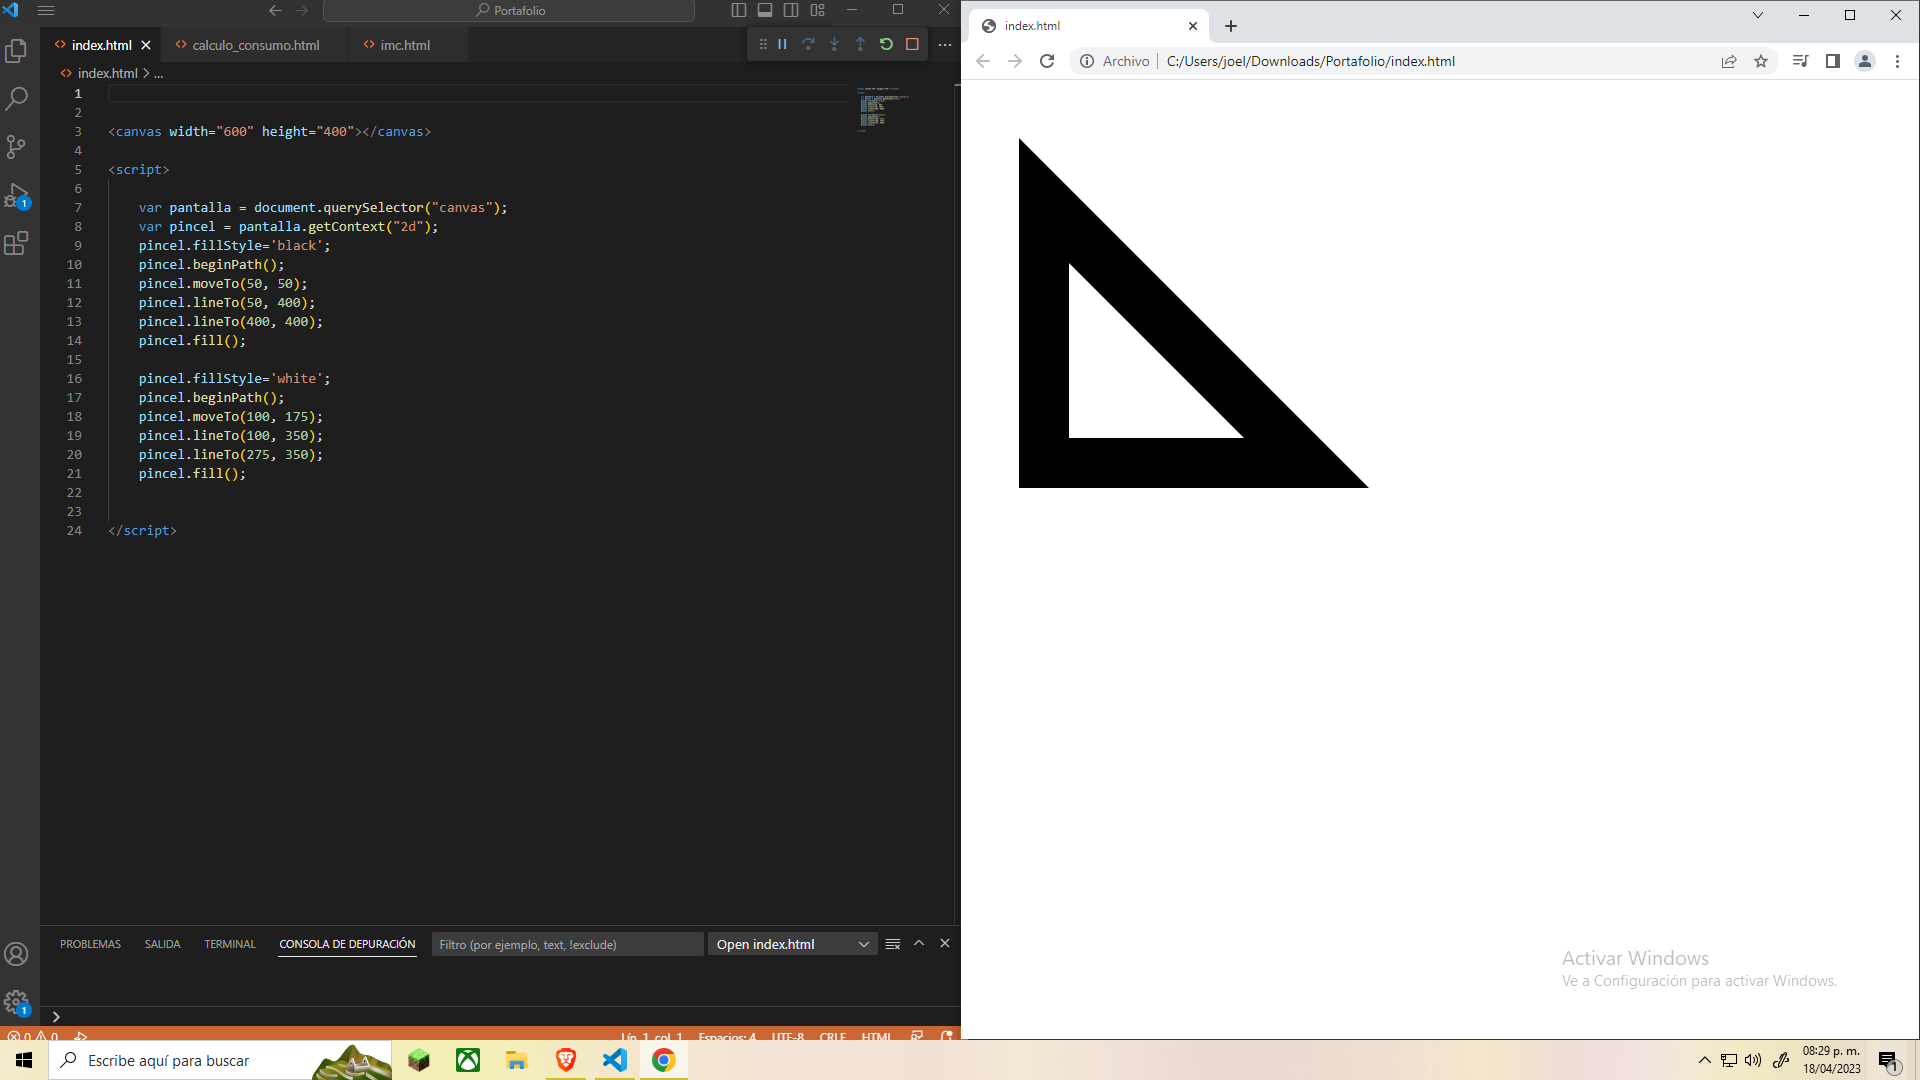
Task: Open the Extensions view in VS Code
Action: click(x=16, y=243)
